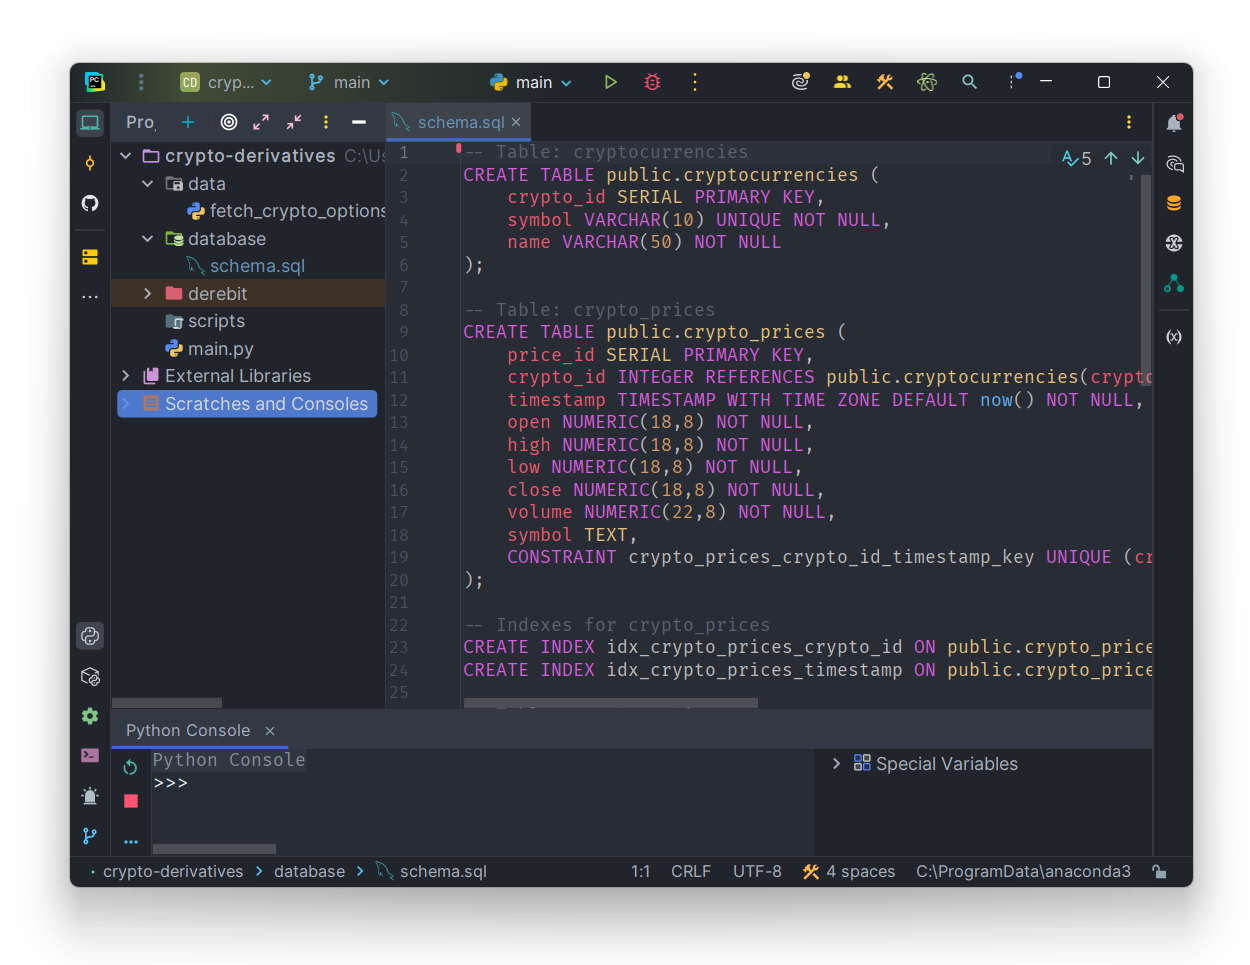Screen dimensions: 1250x965
Task: Run the main configuration
Action: tap(610, 82)
